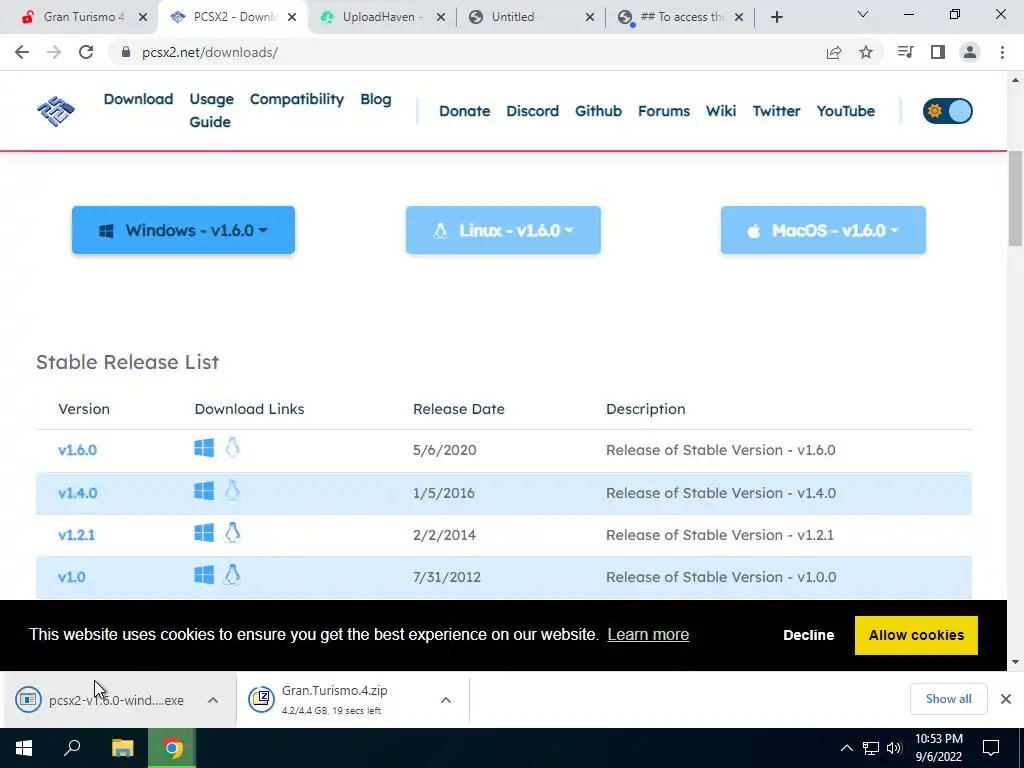Open Chrome side panel

coord(938,52)
